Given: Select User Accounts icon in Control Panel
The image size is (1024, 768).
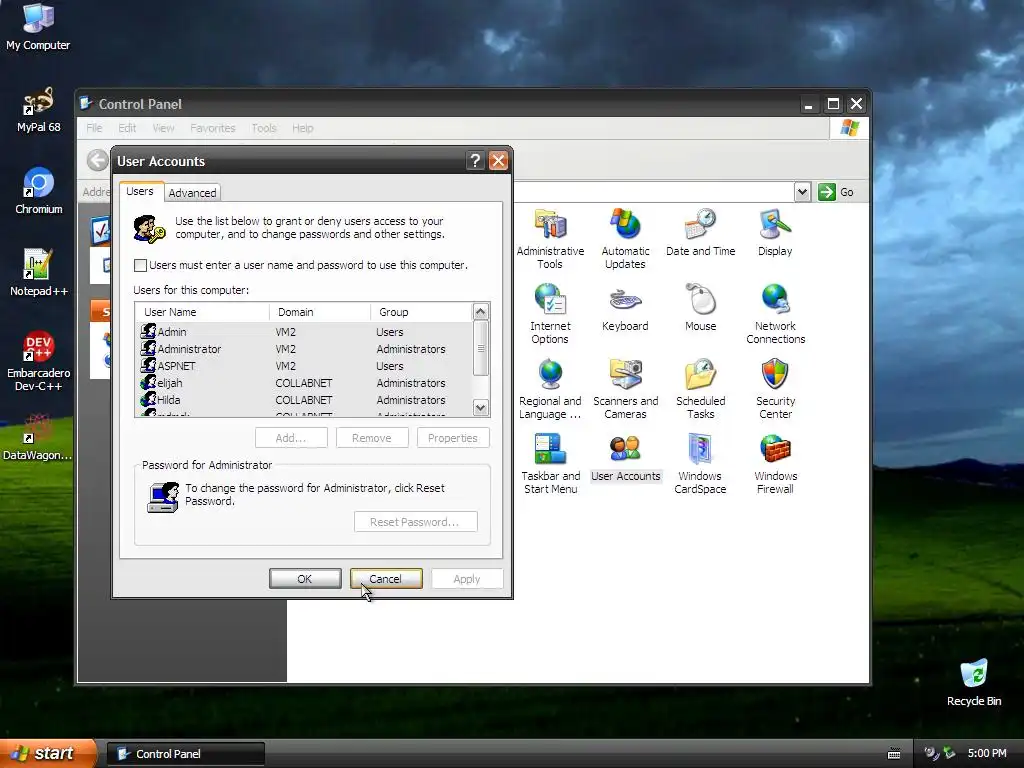Looking at the screenshot, I should coord(625,458).
